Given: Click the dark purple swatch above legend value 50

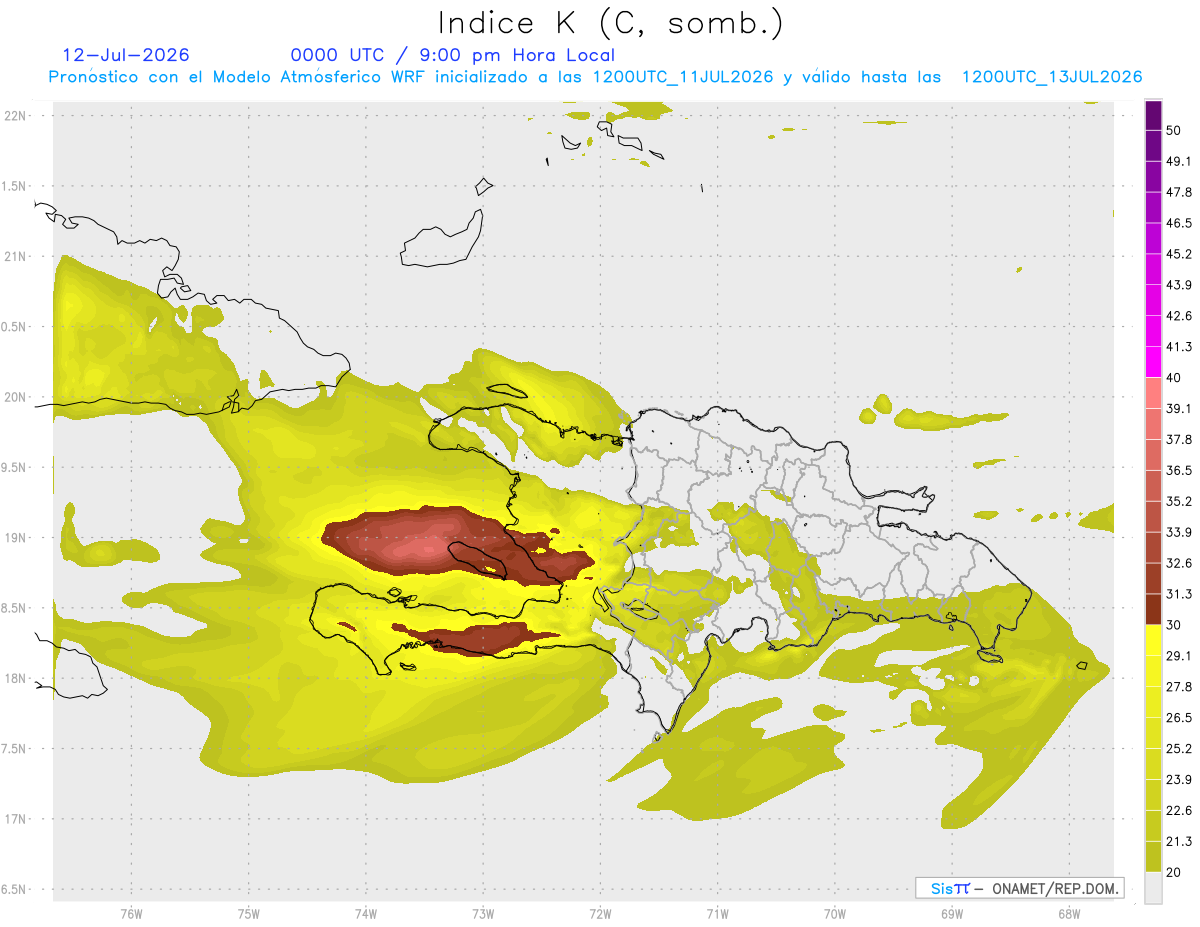Looking at the screenshot, I should coord(1153,115).
